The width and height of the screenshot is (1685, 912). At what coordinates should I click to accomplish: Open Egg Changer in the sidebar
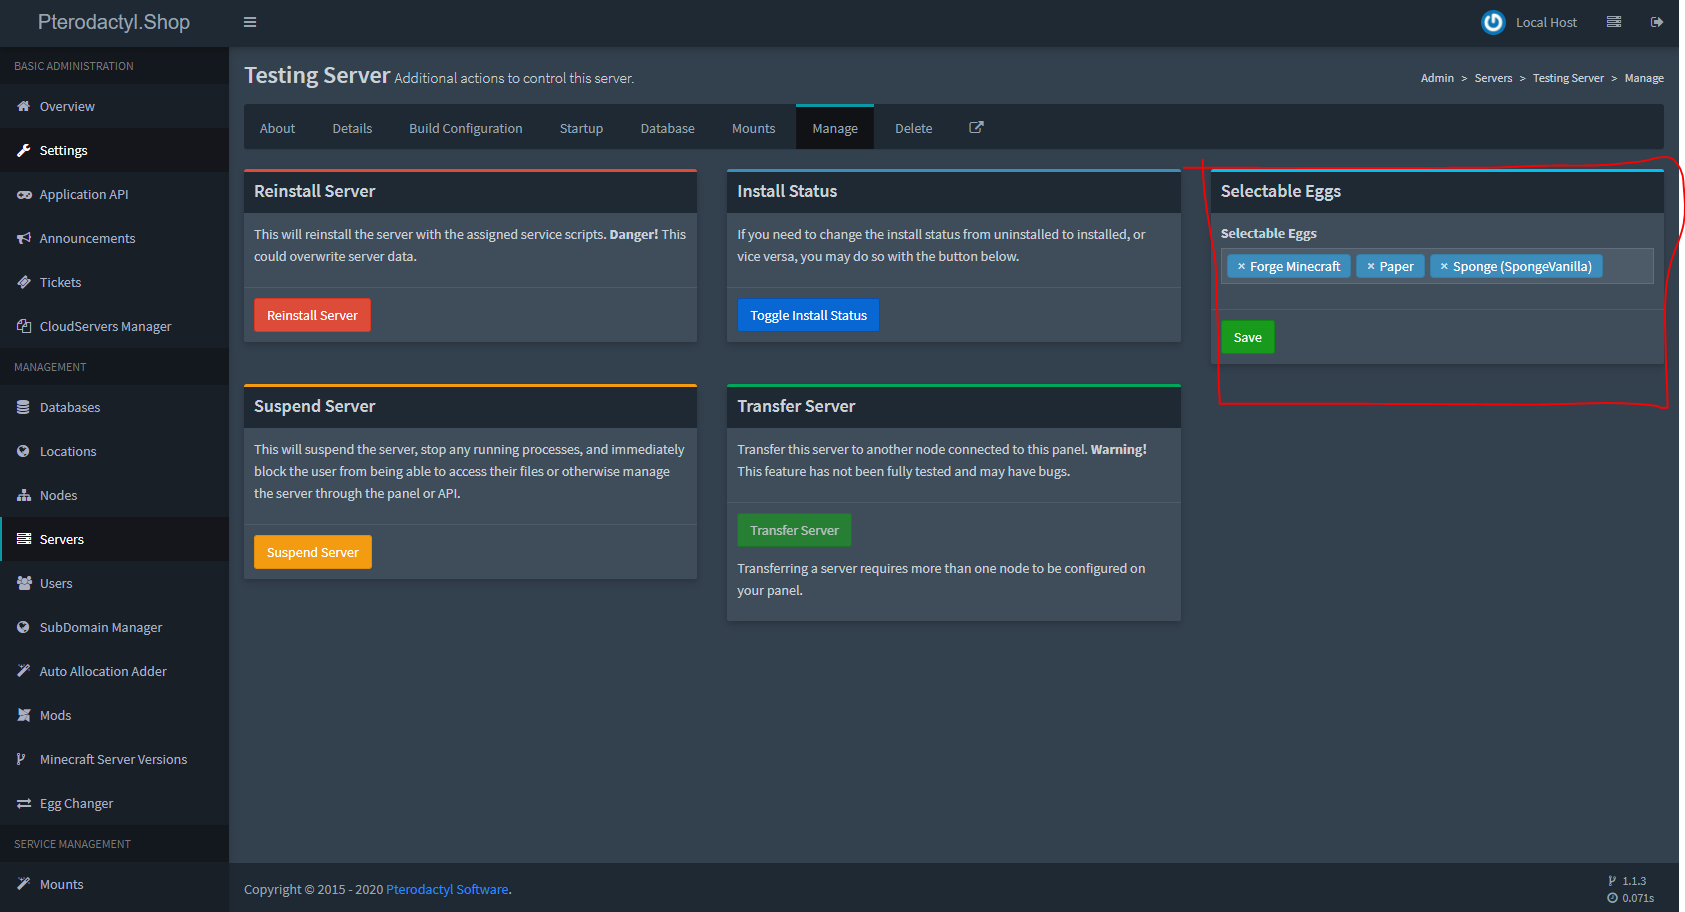tap(76, 804)
